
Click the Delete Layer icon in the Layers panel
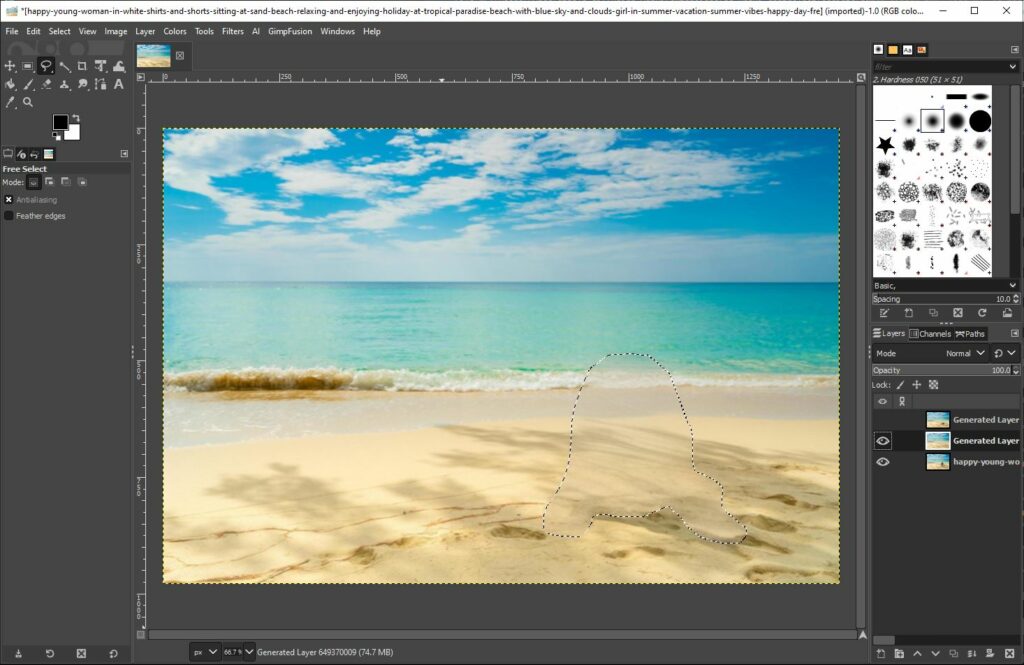[x=1009, y=653]
